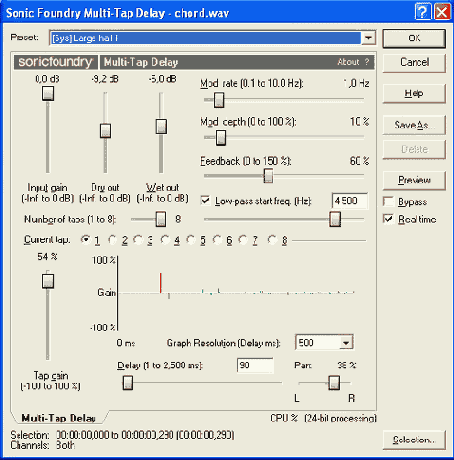Click the Feedback slider handle
This screenshot has width=454, height=460.
click(268, 175)
